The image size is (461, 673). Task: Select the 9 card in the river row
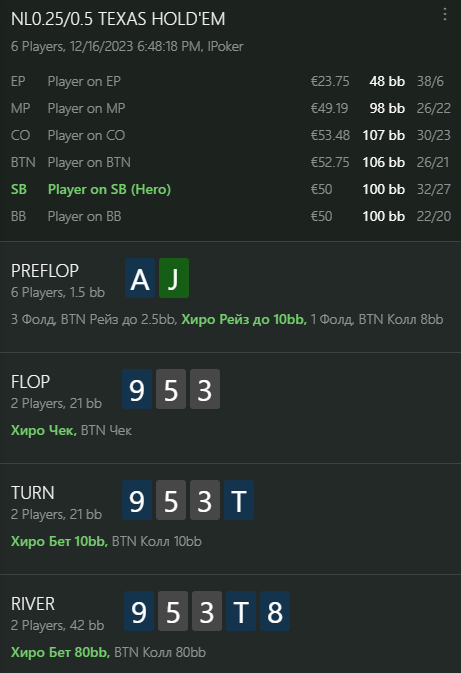[139, 611]
